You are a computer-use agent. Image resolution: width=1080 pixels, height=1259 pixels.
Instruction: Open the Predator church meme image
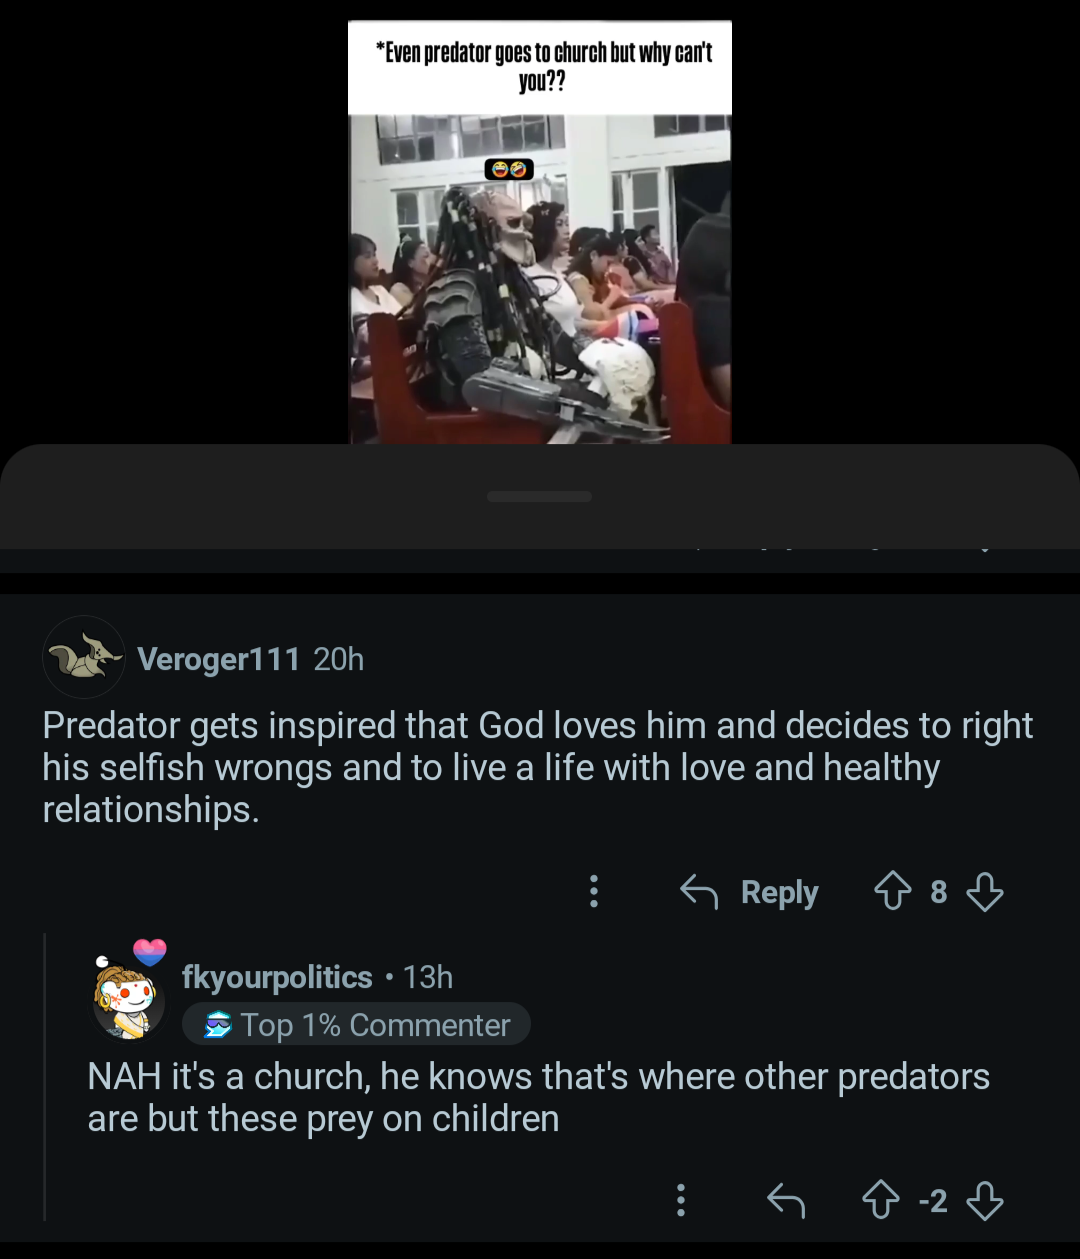coord(540,279)
